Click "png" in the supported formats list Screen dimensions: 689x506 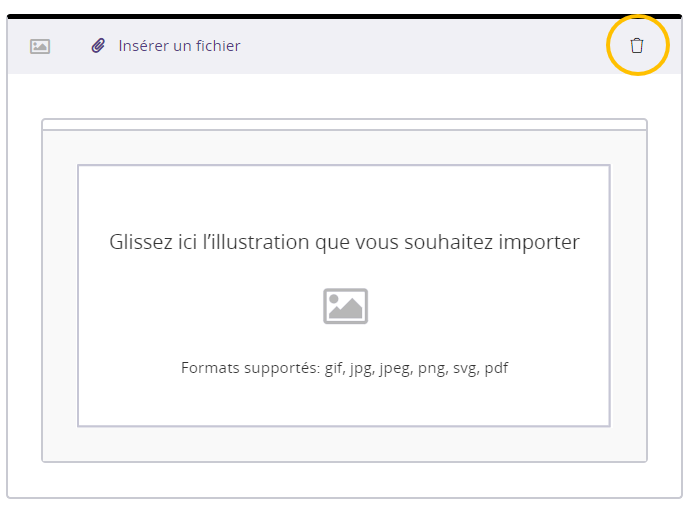[x=431, y=368]
